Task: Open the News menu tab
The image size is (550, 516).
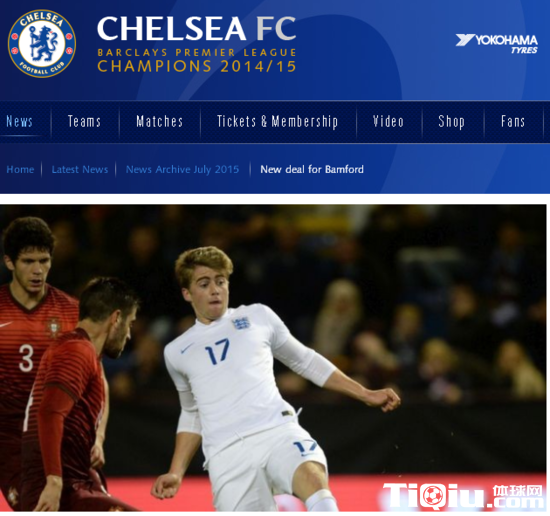Action: pos(19,121)
